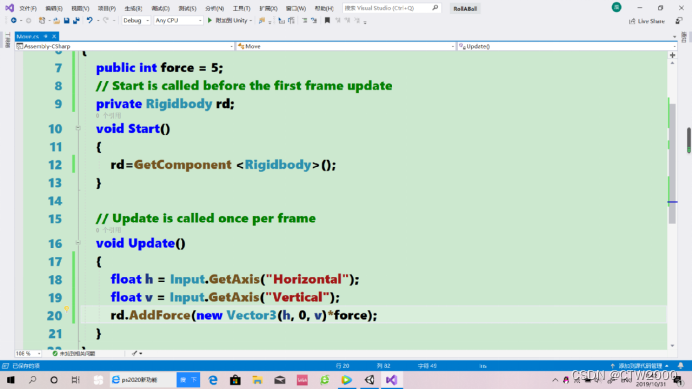Click the user account avatar icon
693x390 pixels.
click(x=617, y=7)
